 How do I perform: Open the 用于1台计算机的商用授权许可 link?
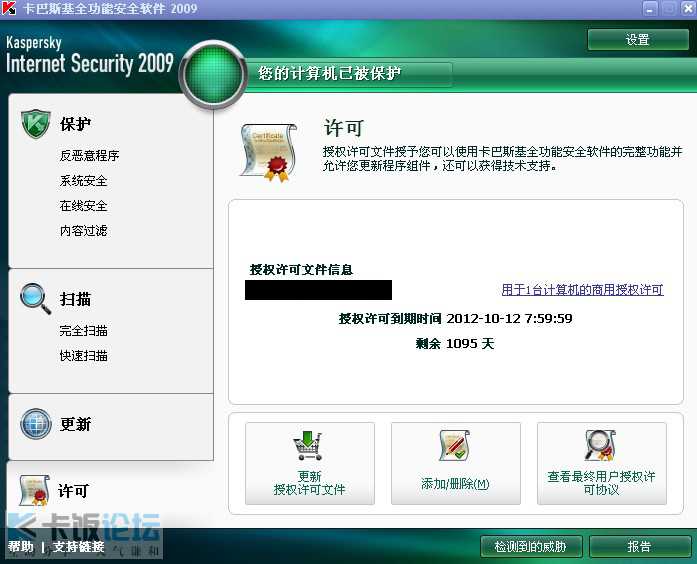582,290
